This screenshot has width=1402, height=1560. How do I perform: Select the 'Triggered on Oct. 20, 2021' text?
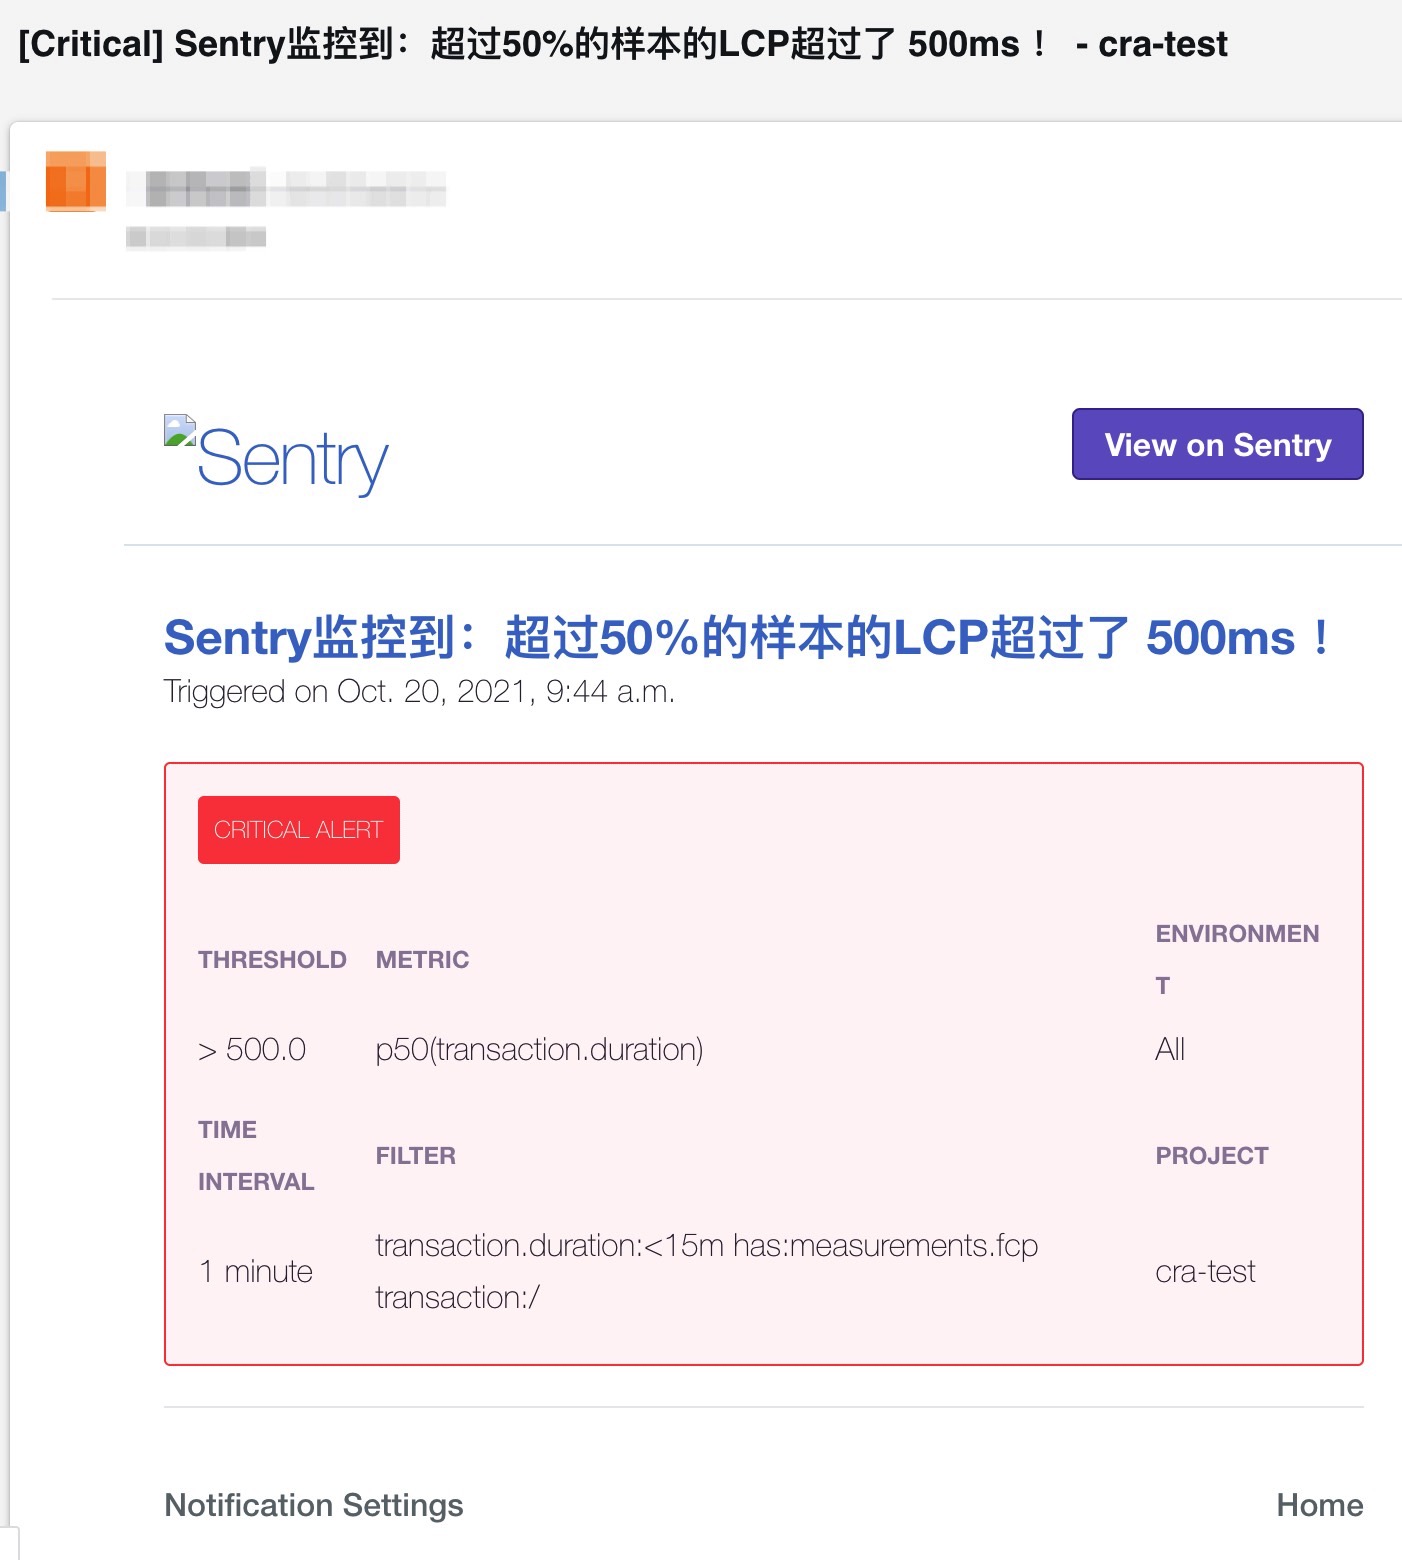pos(419,692)
